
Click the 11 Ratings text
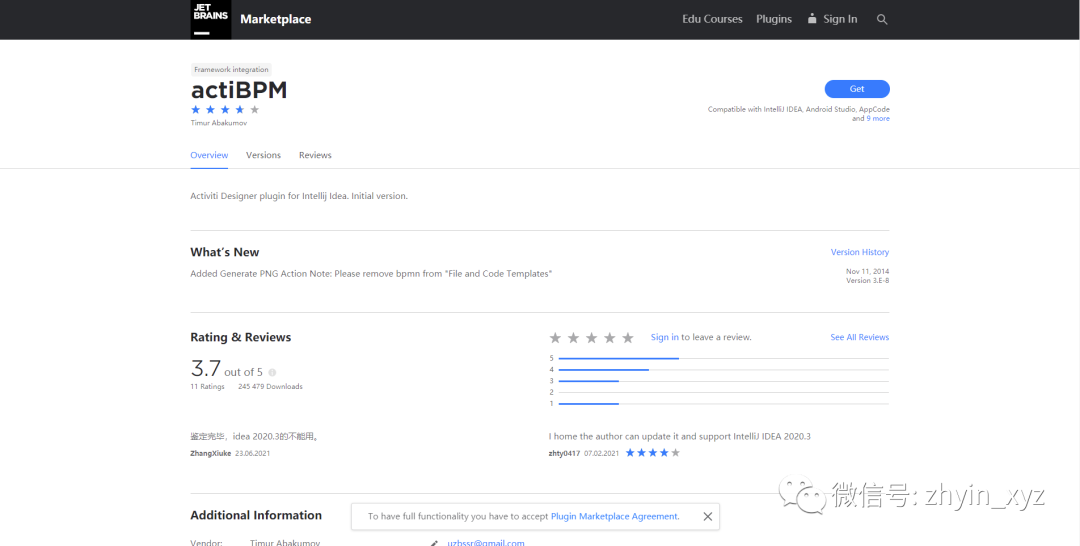click(x=207, y=387)
